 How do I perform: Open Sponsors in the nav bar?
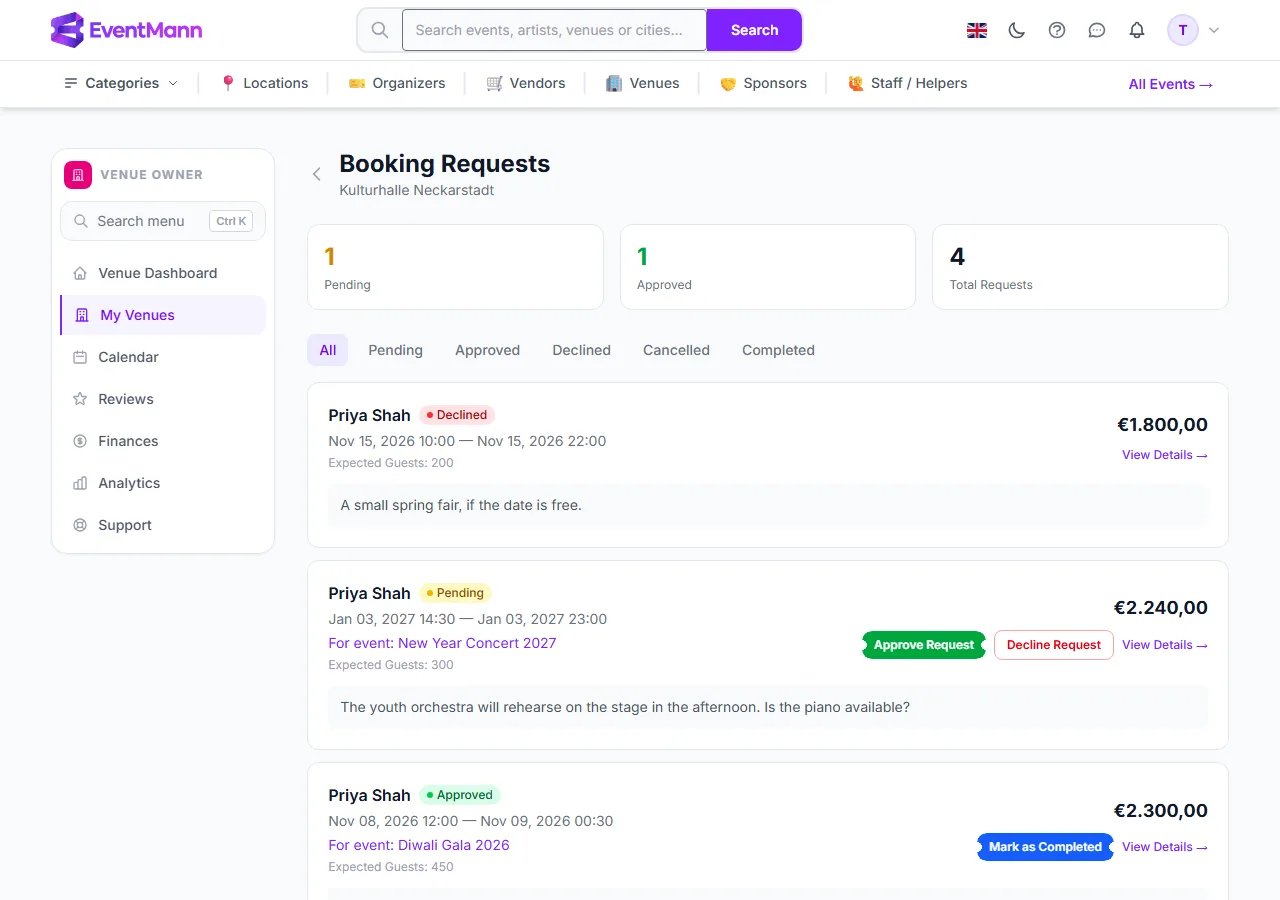click(x=763, y=83)
